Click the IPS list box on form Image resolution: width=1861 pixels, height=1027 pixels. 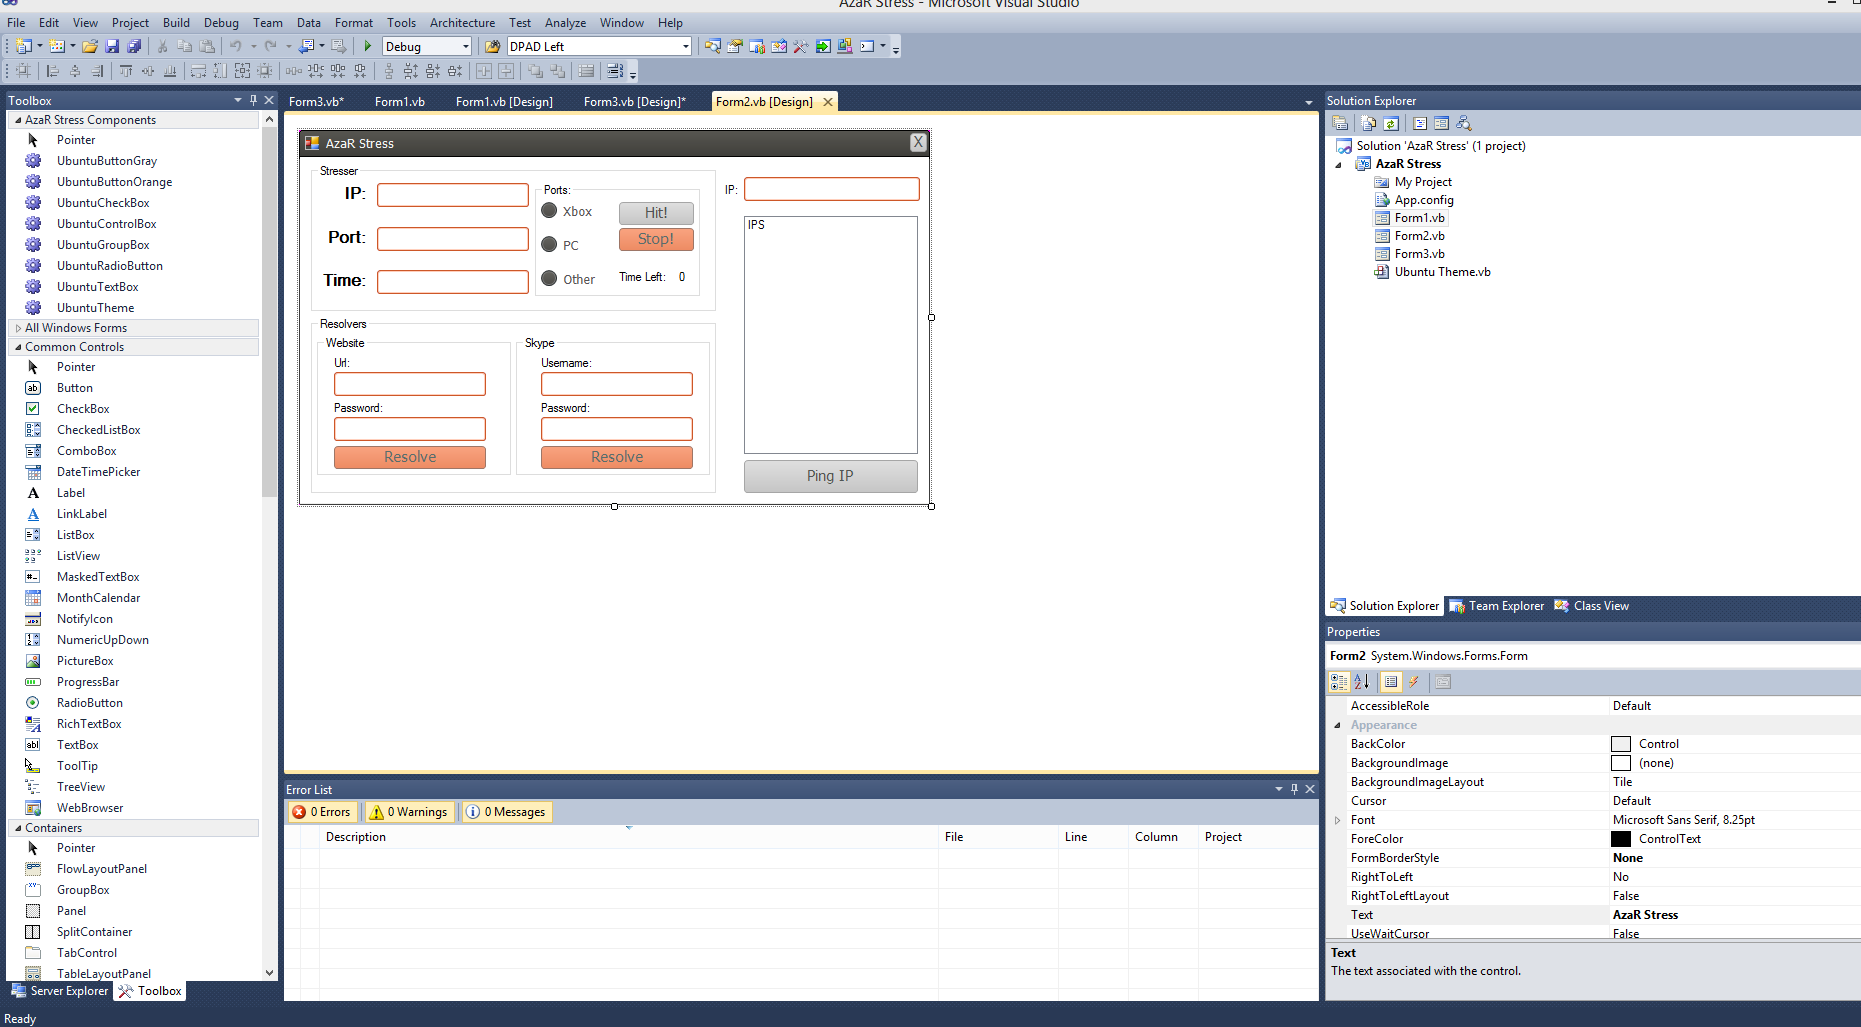(x=831, y=335)
